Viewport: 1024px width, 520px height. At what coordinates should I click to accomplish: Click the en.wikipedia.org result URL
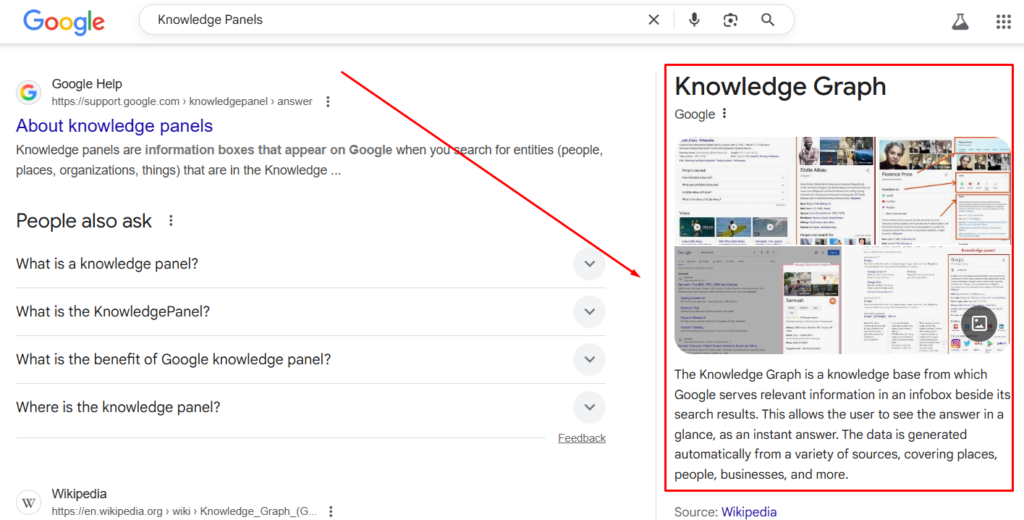[x=184, y=511]
